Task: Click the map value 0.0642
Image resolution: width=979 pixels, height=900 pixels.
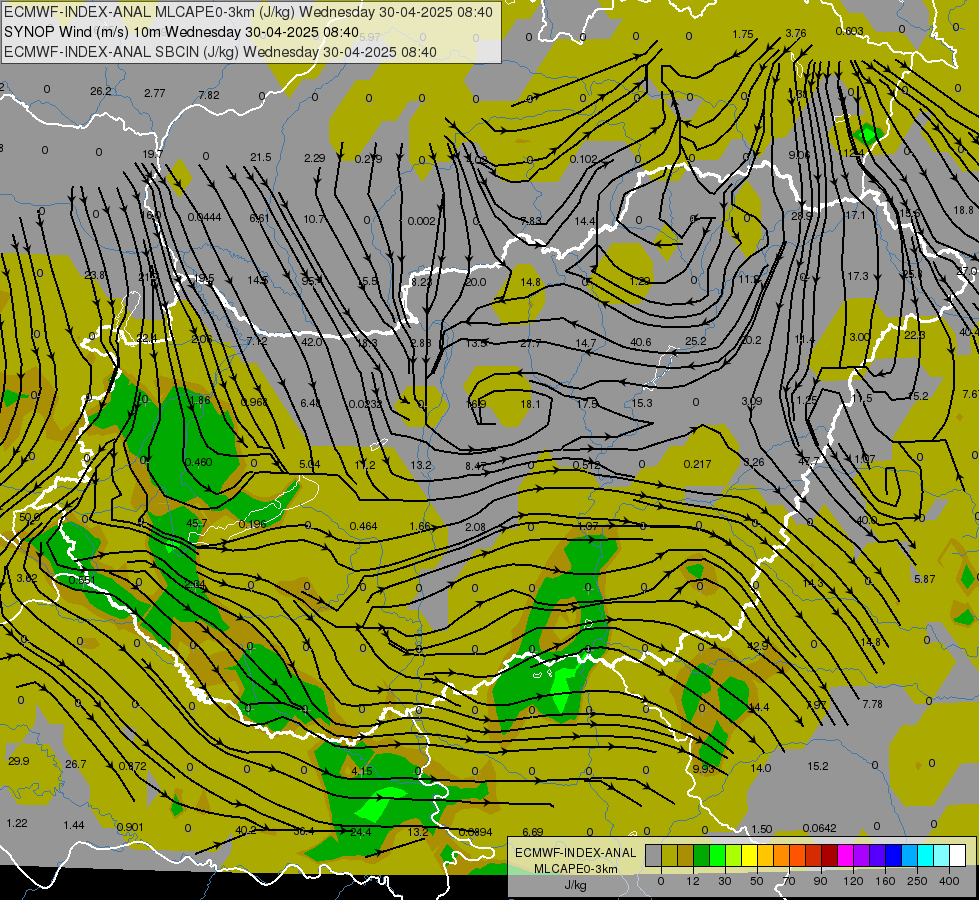Action: pos(819,828)
